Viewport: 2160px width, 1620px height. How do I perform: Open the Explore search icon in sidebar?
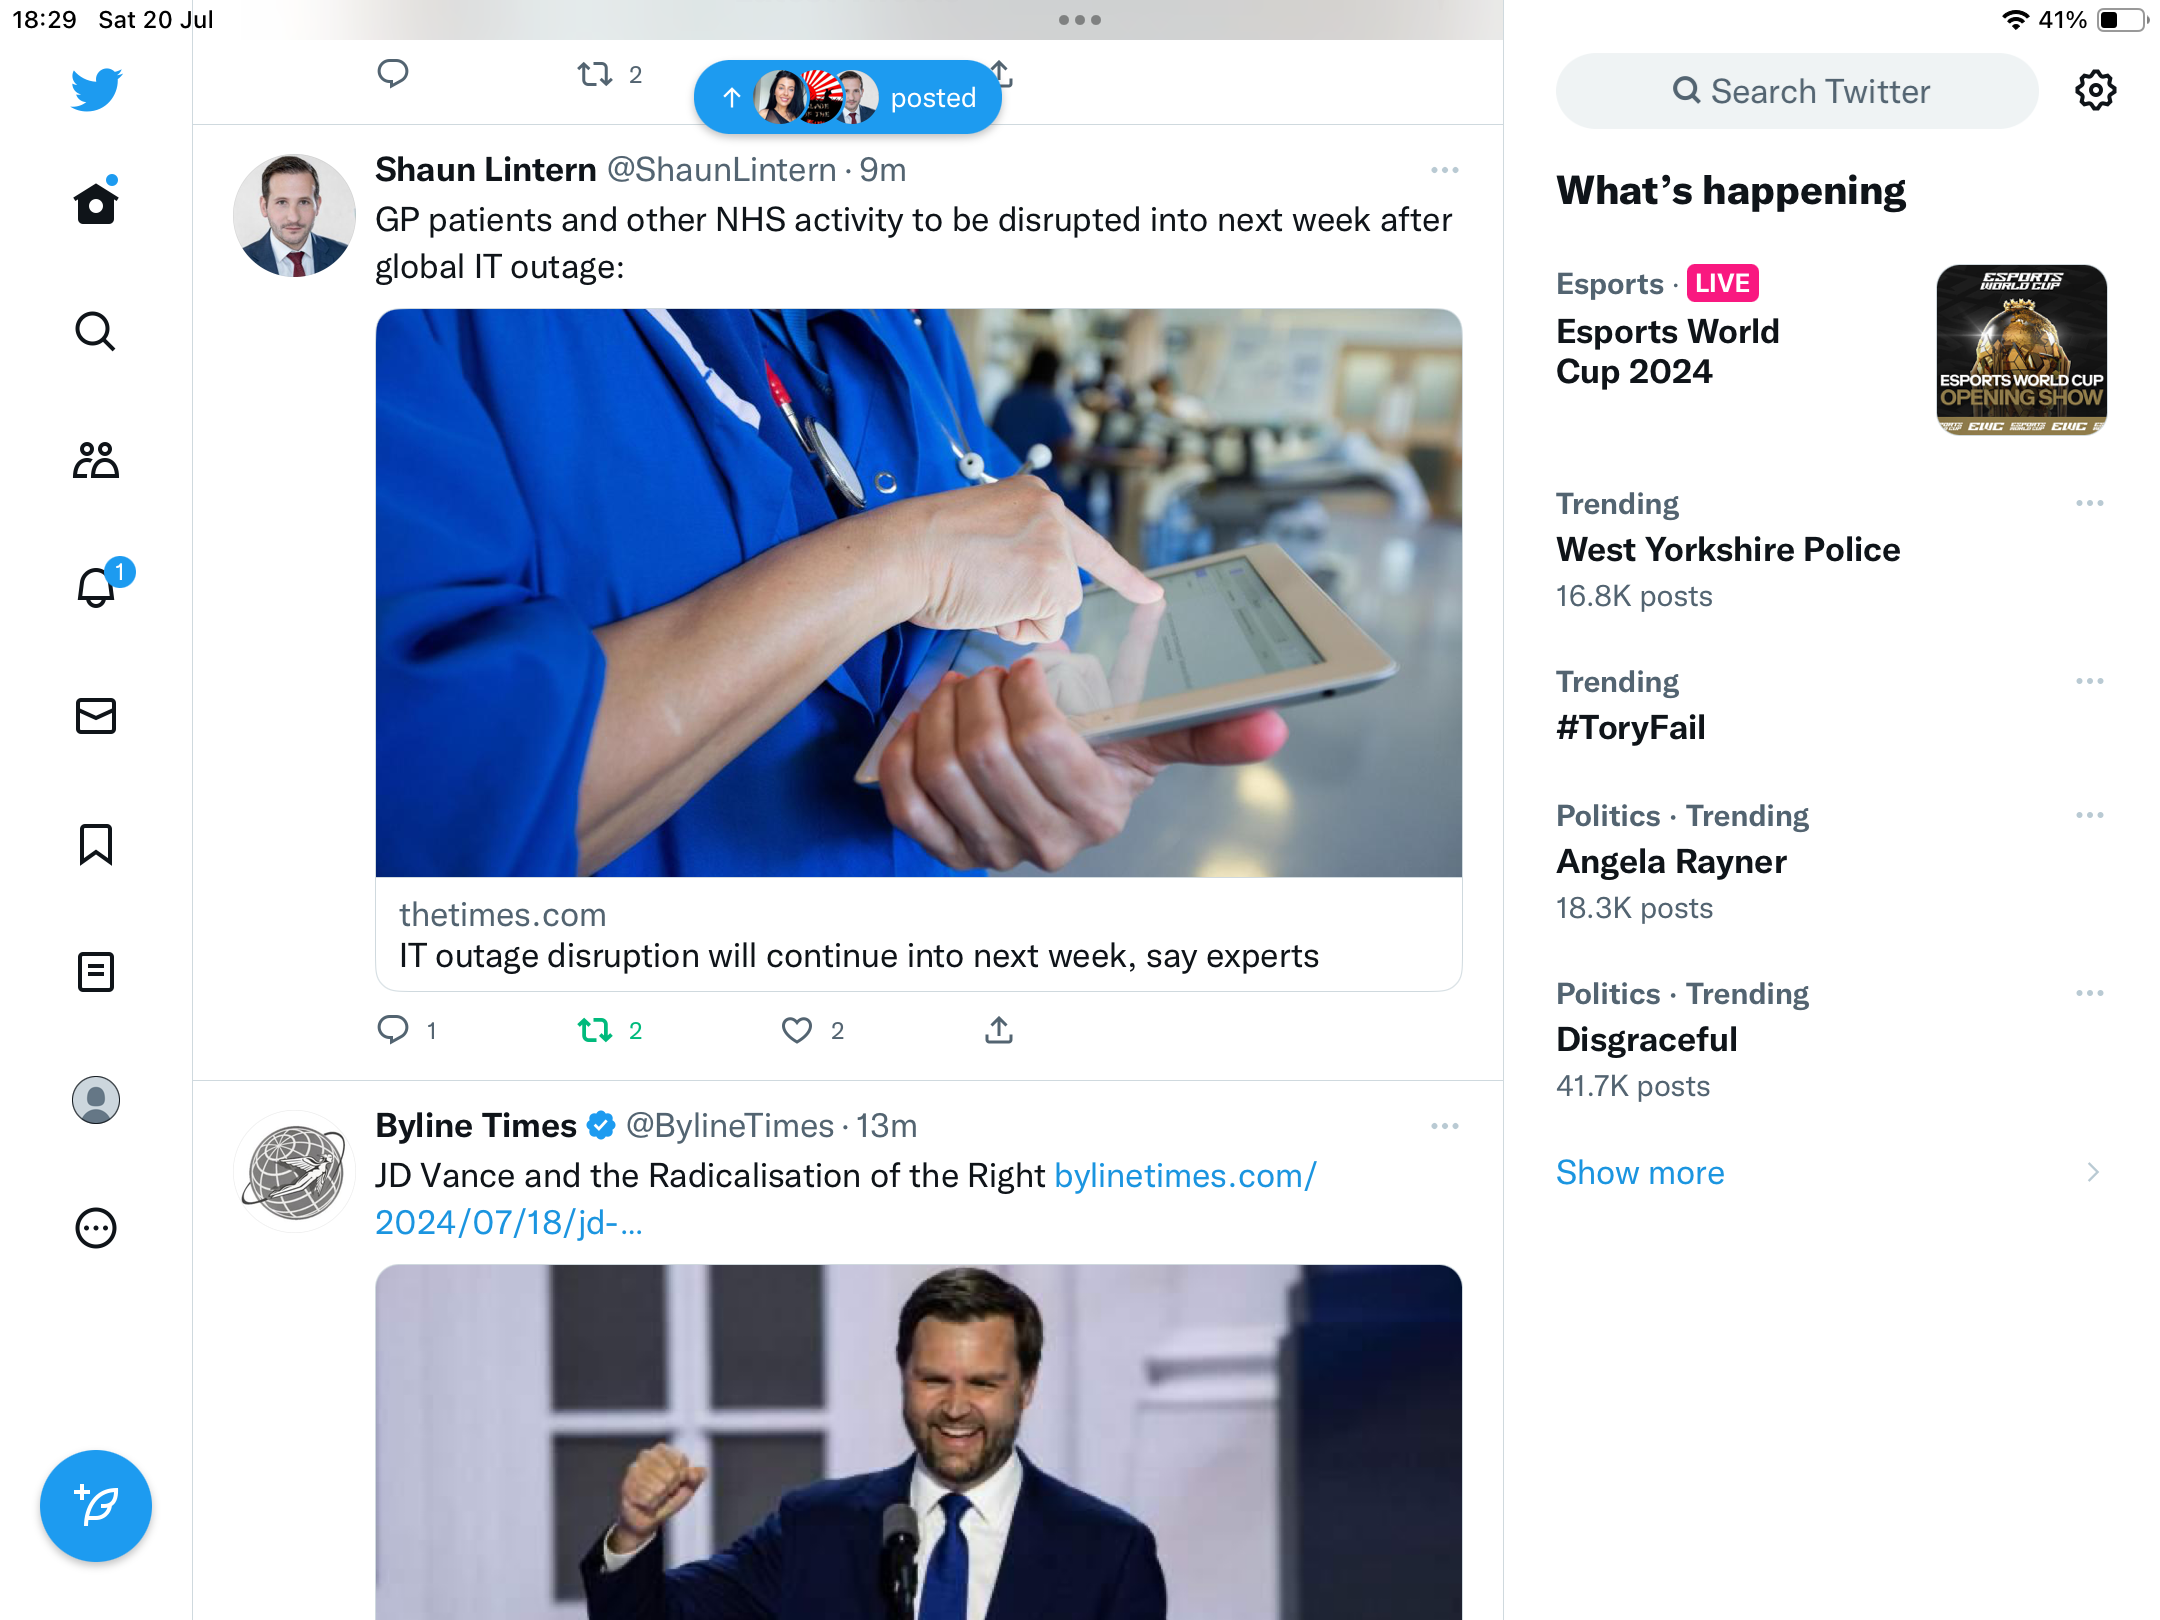coord(96,332)
